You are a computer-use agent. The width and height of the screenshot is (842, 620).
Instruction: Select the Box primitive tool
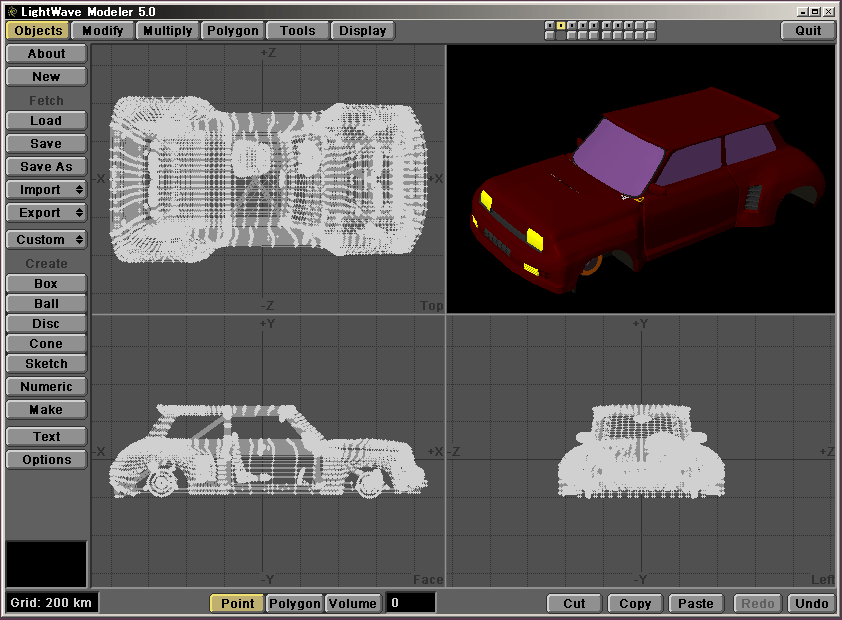46,284
